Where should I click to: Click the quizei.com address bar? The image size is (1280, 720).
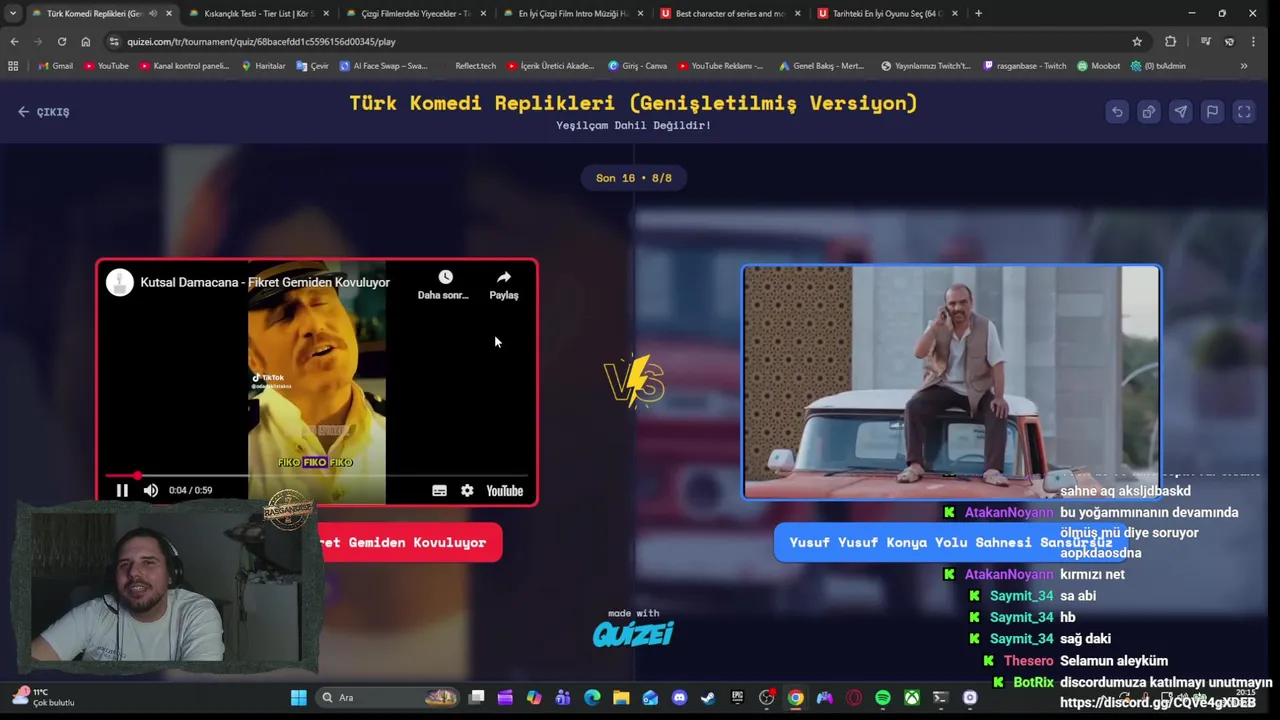(x=620, y=41)
